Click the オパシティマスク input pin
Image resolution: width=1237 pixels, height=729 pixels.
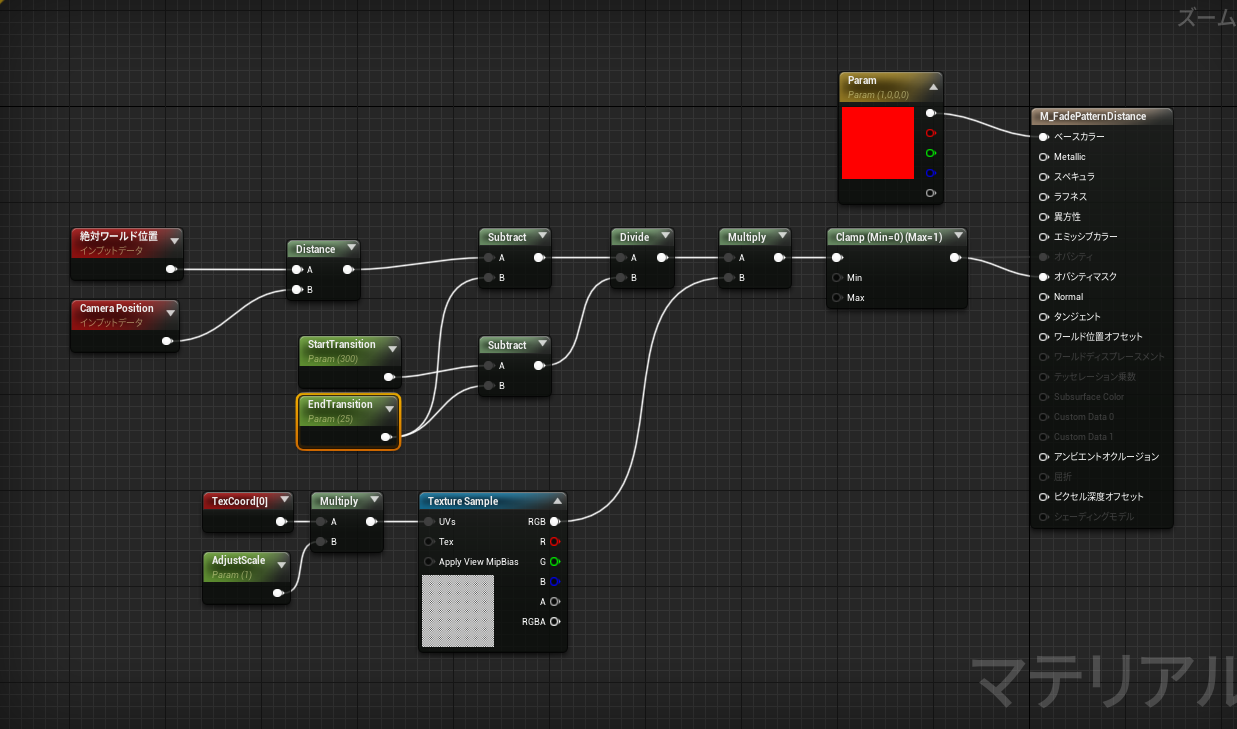pyautogui.click(x=1044, y=277)
